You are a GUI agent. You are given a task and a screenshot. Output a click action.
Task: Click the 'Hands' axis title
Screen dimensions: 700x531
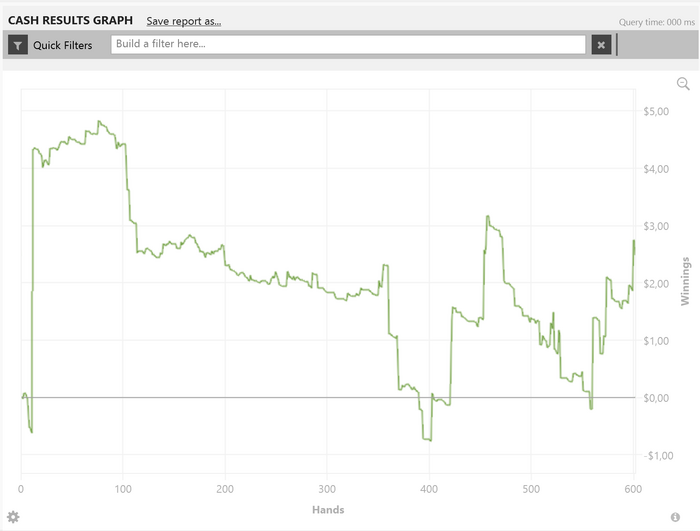click(x=328, y=510)
